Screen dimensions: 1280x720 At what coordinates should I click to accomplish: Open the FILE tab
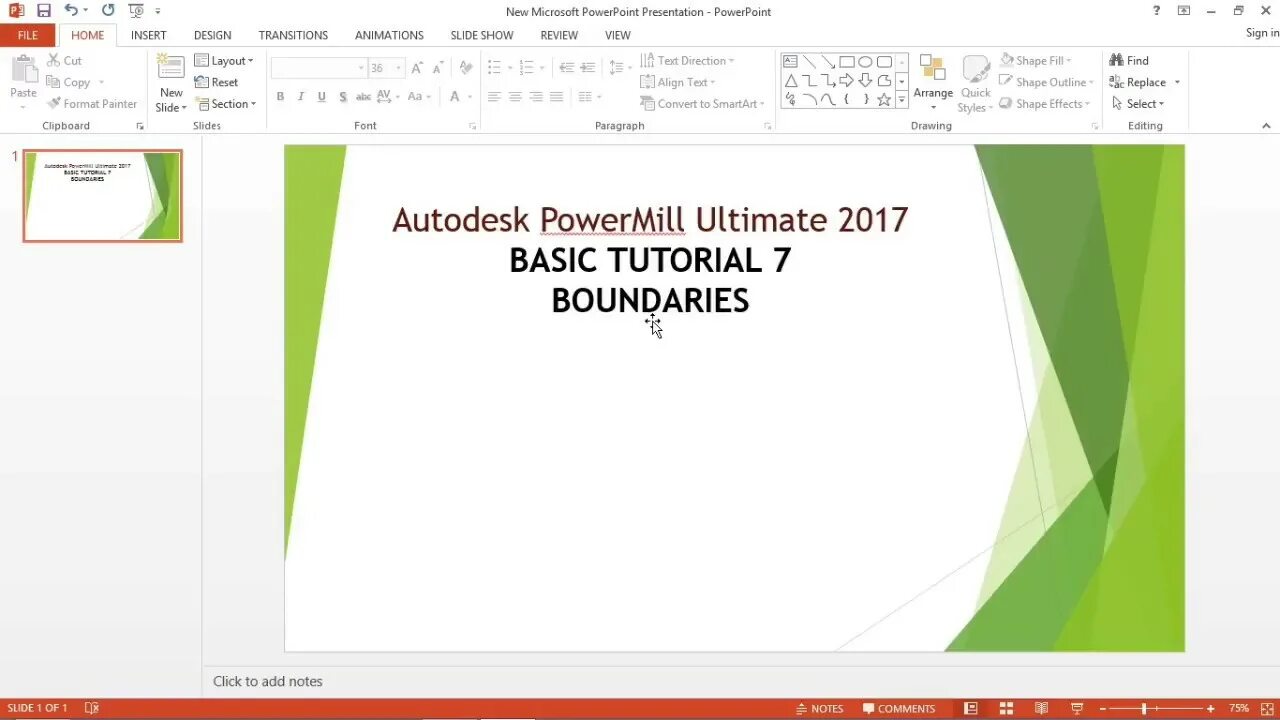tap(28, 35)
